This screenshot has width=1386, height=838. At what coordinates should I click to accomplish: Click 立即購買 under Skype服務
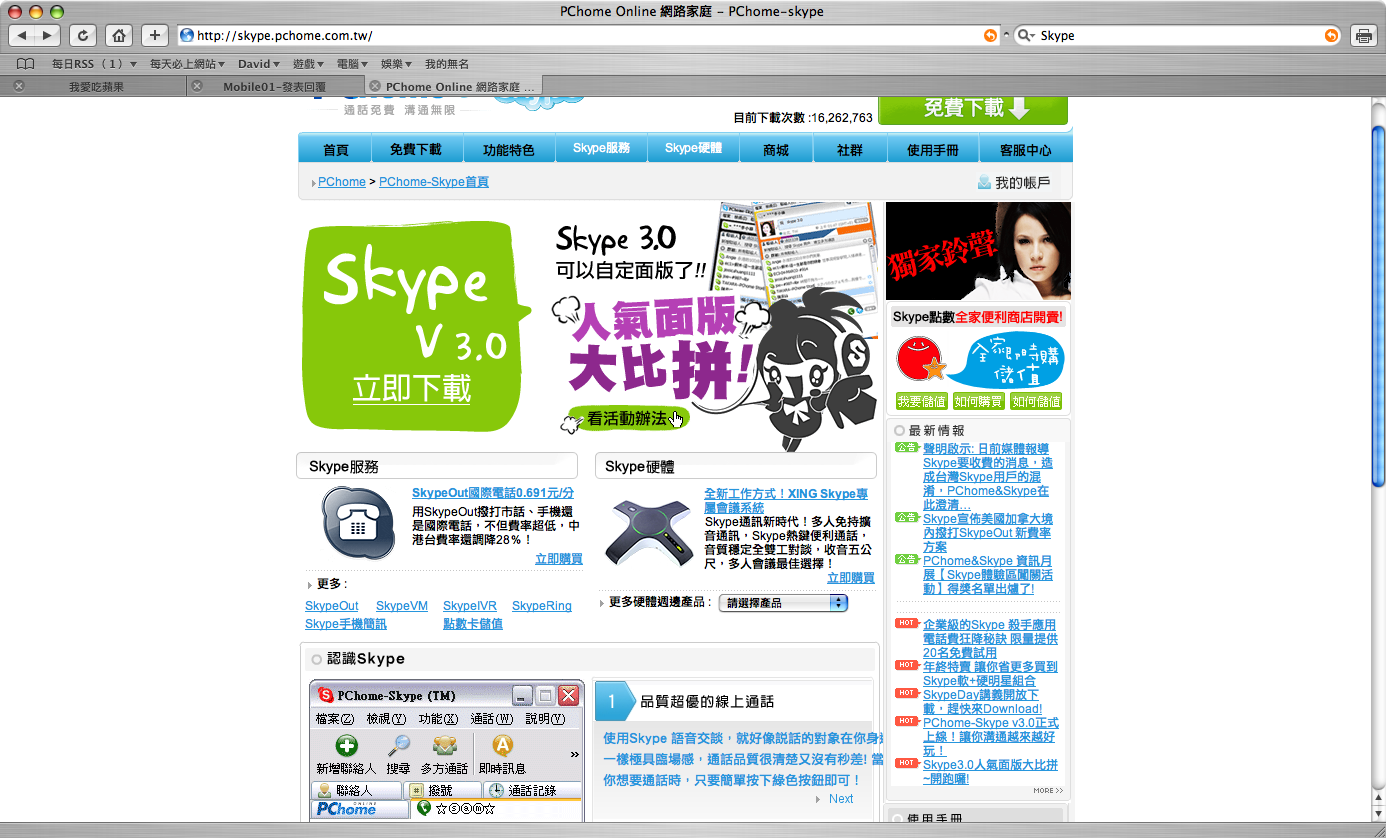[558, 559]
